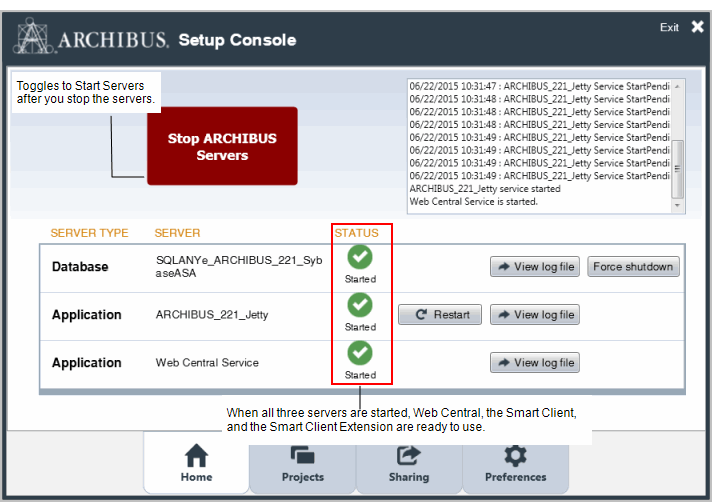Click log panel scroll up arrow

click(677, 86)
